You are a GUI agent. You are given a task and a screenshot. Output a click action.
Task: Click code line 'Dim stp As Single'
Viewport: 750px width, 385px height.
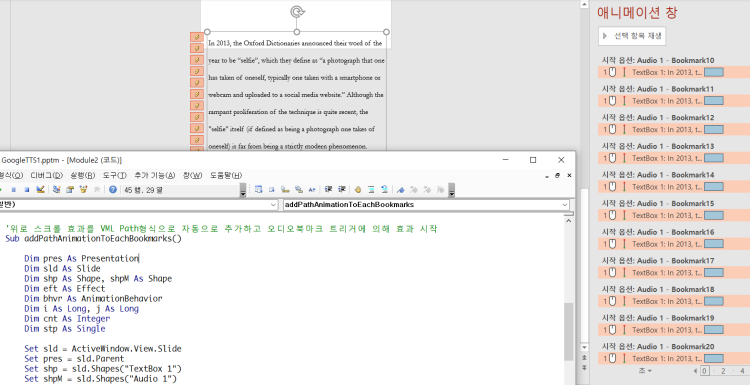coord(65,329)
